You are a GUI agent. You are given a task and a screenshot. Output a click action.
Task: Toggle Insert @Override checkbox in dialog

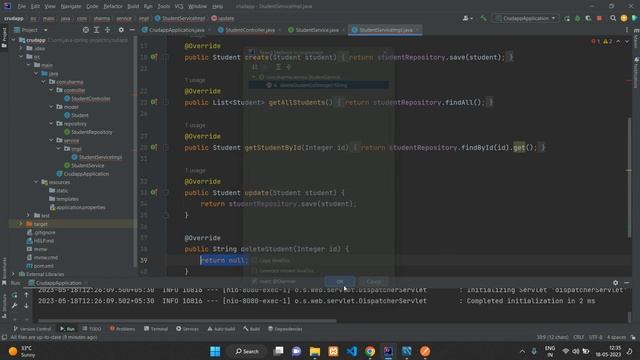254,281
